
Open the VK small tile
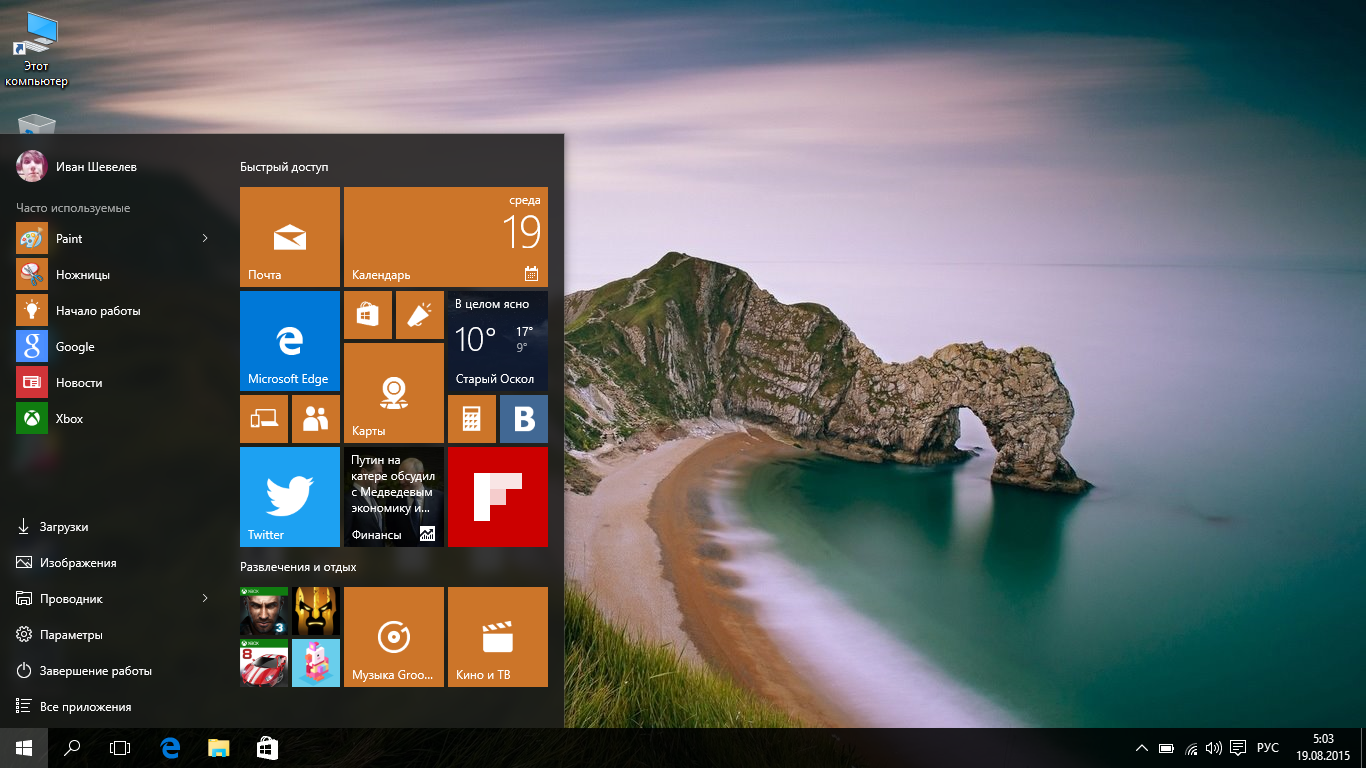(524, 419)
